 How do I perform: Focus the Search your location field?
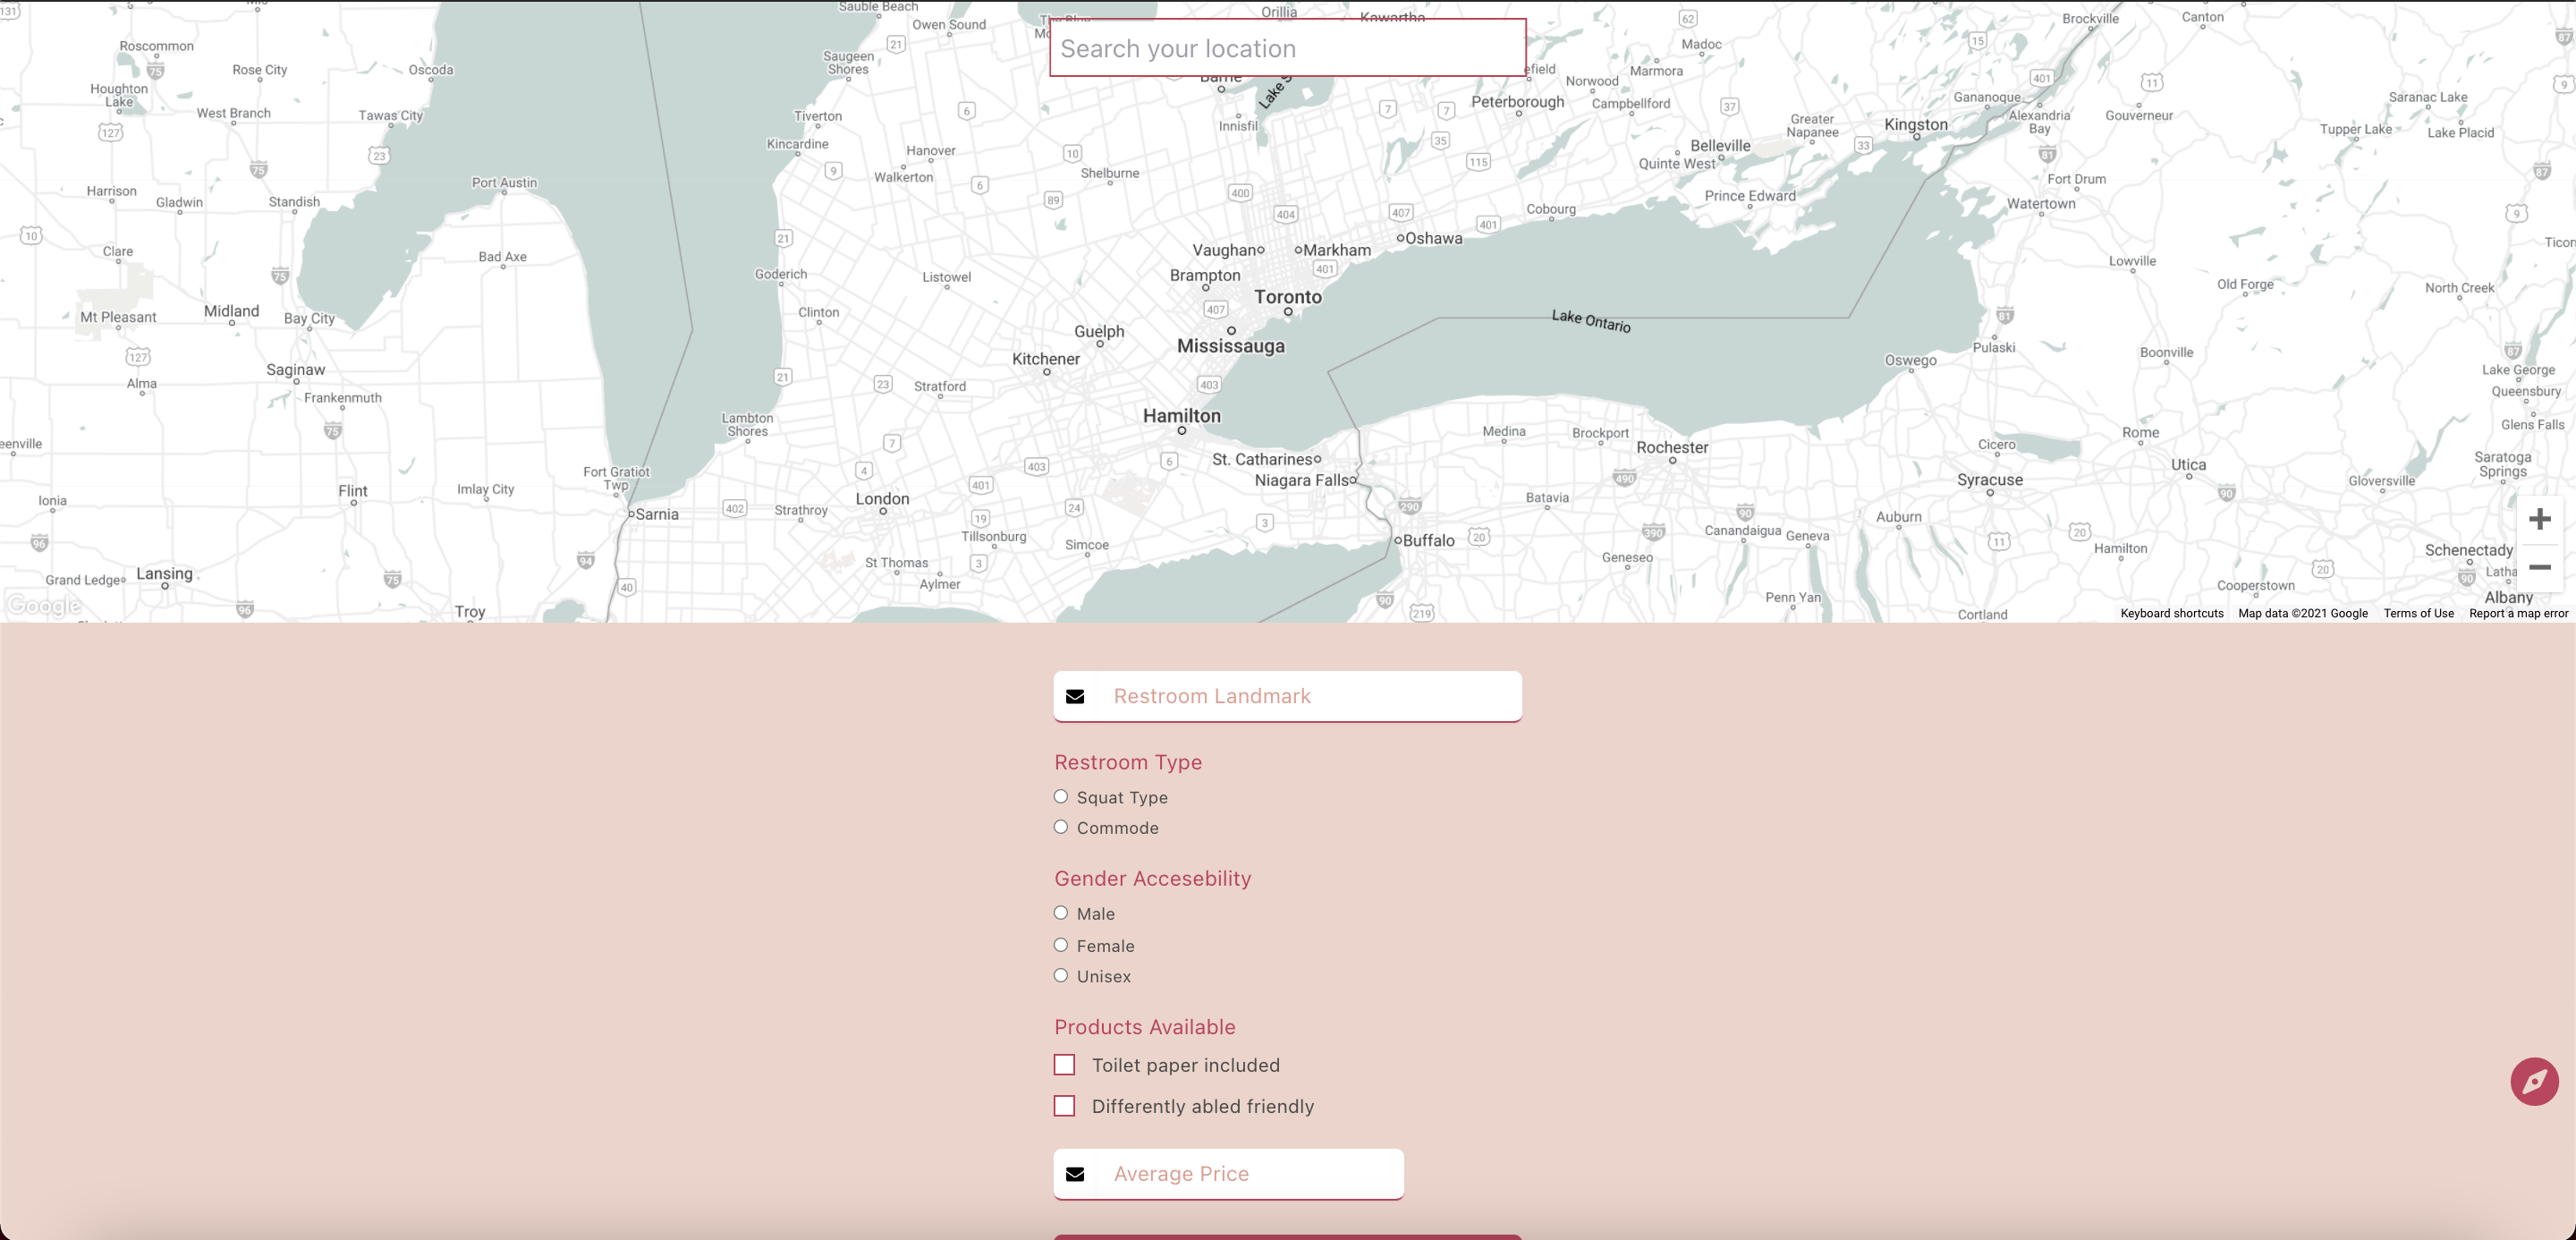1287,48
